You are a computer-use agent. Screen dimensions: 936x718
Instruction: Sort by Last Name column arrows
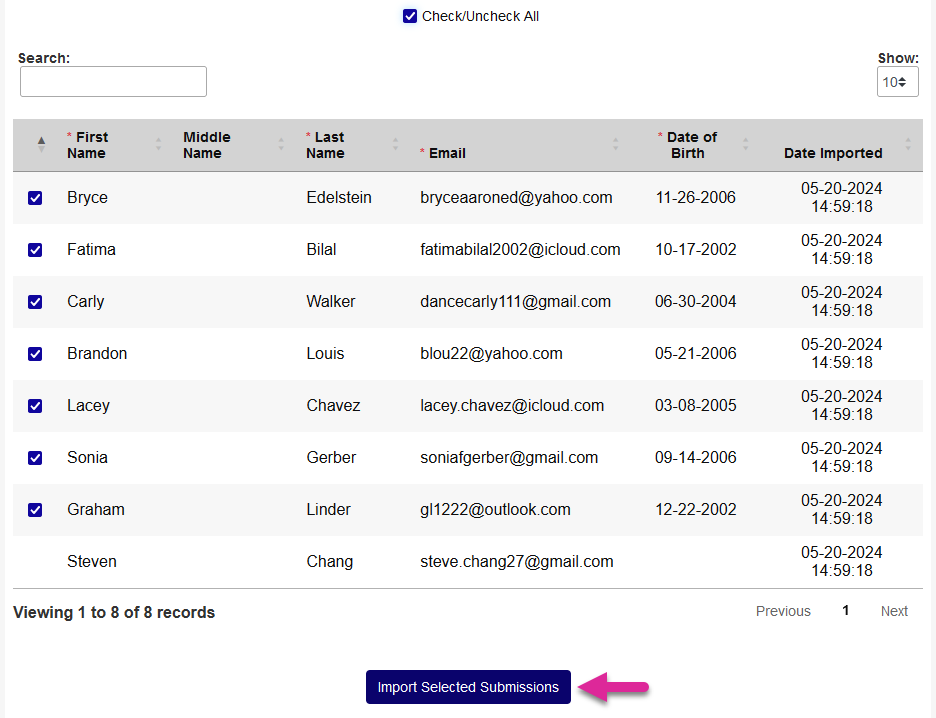click(x=395, y=145)
